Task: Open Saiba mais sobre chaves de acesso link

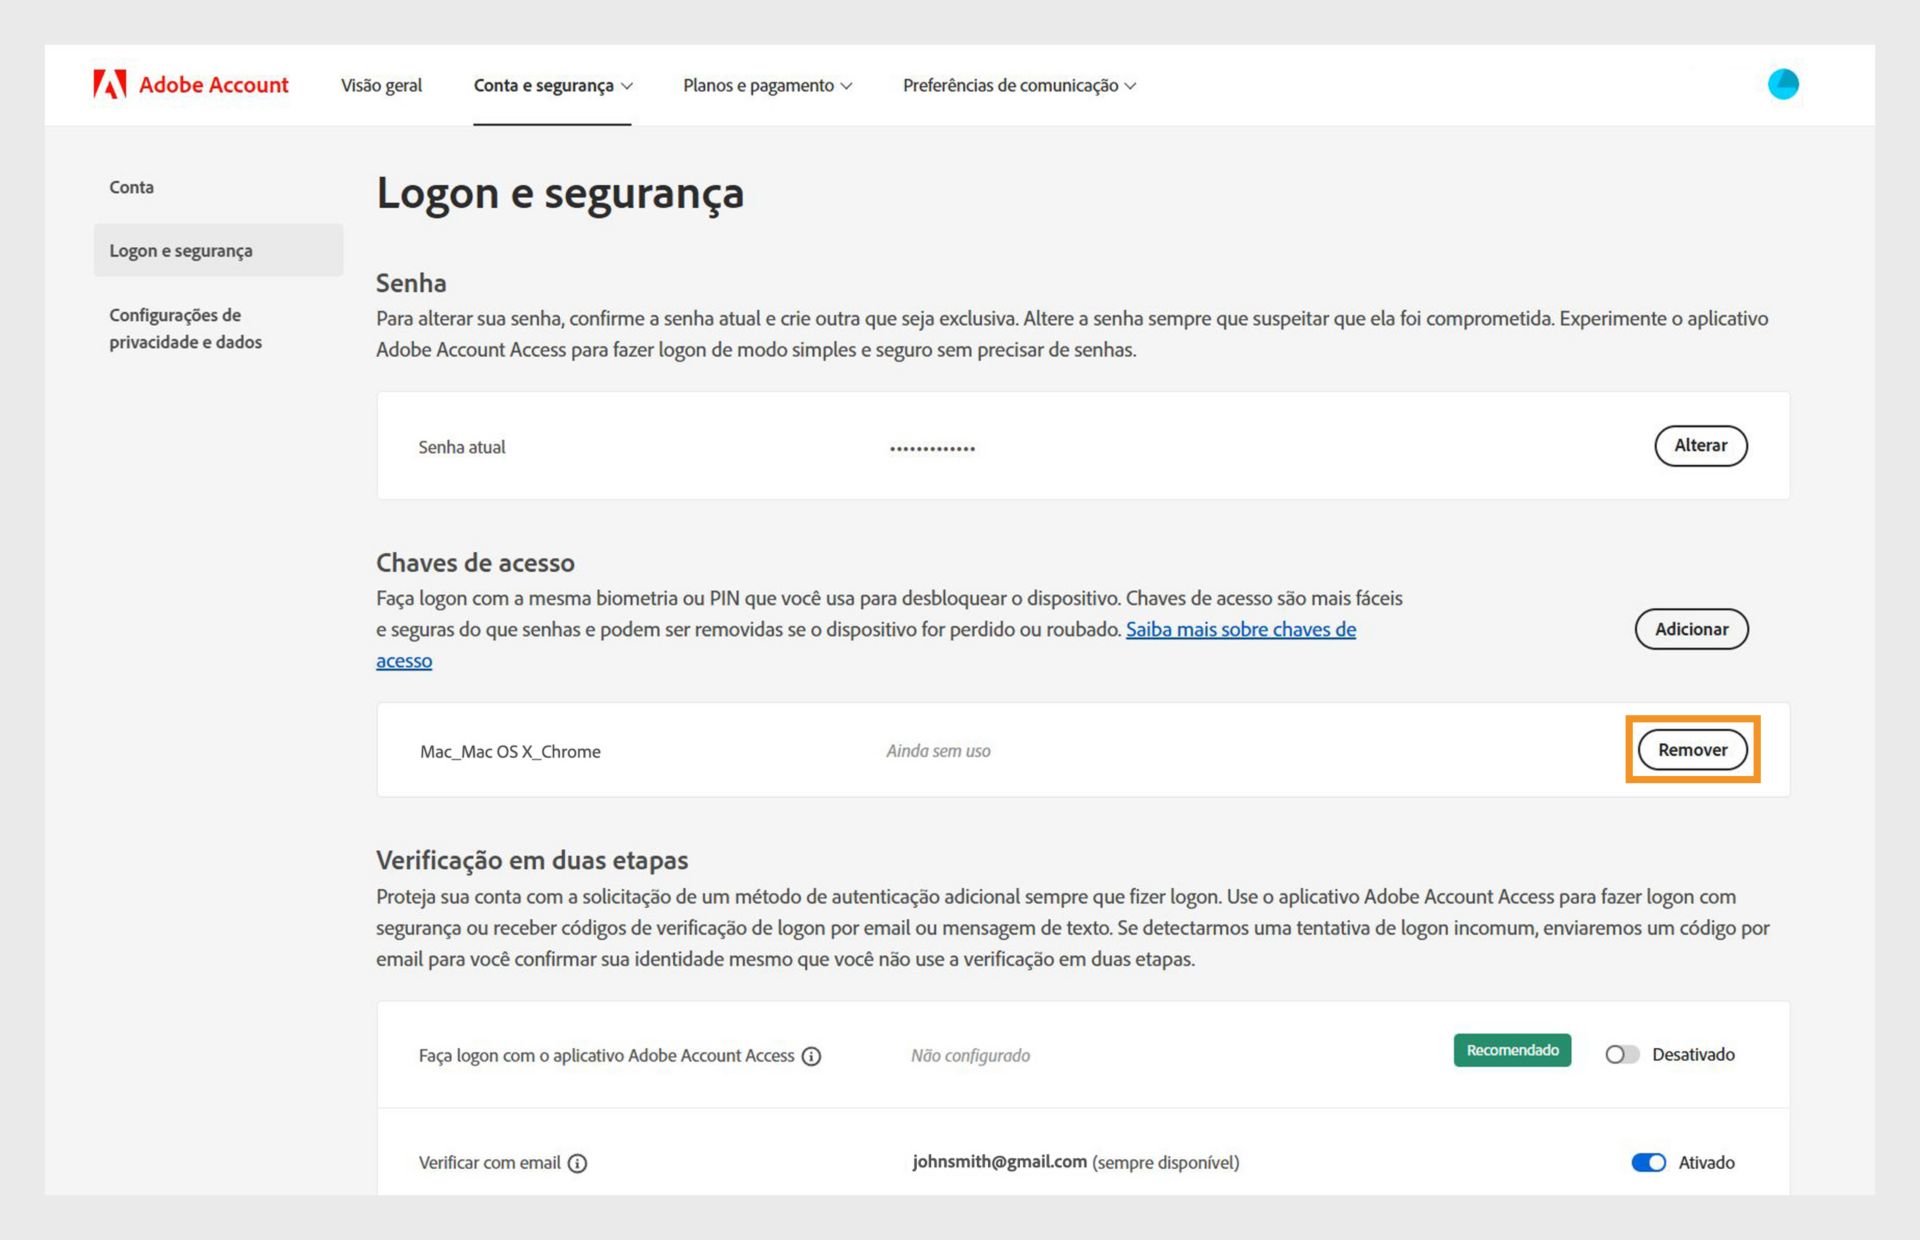Action: click(1240, 630)
